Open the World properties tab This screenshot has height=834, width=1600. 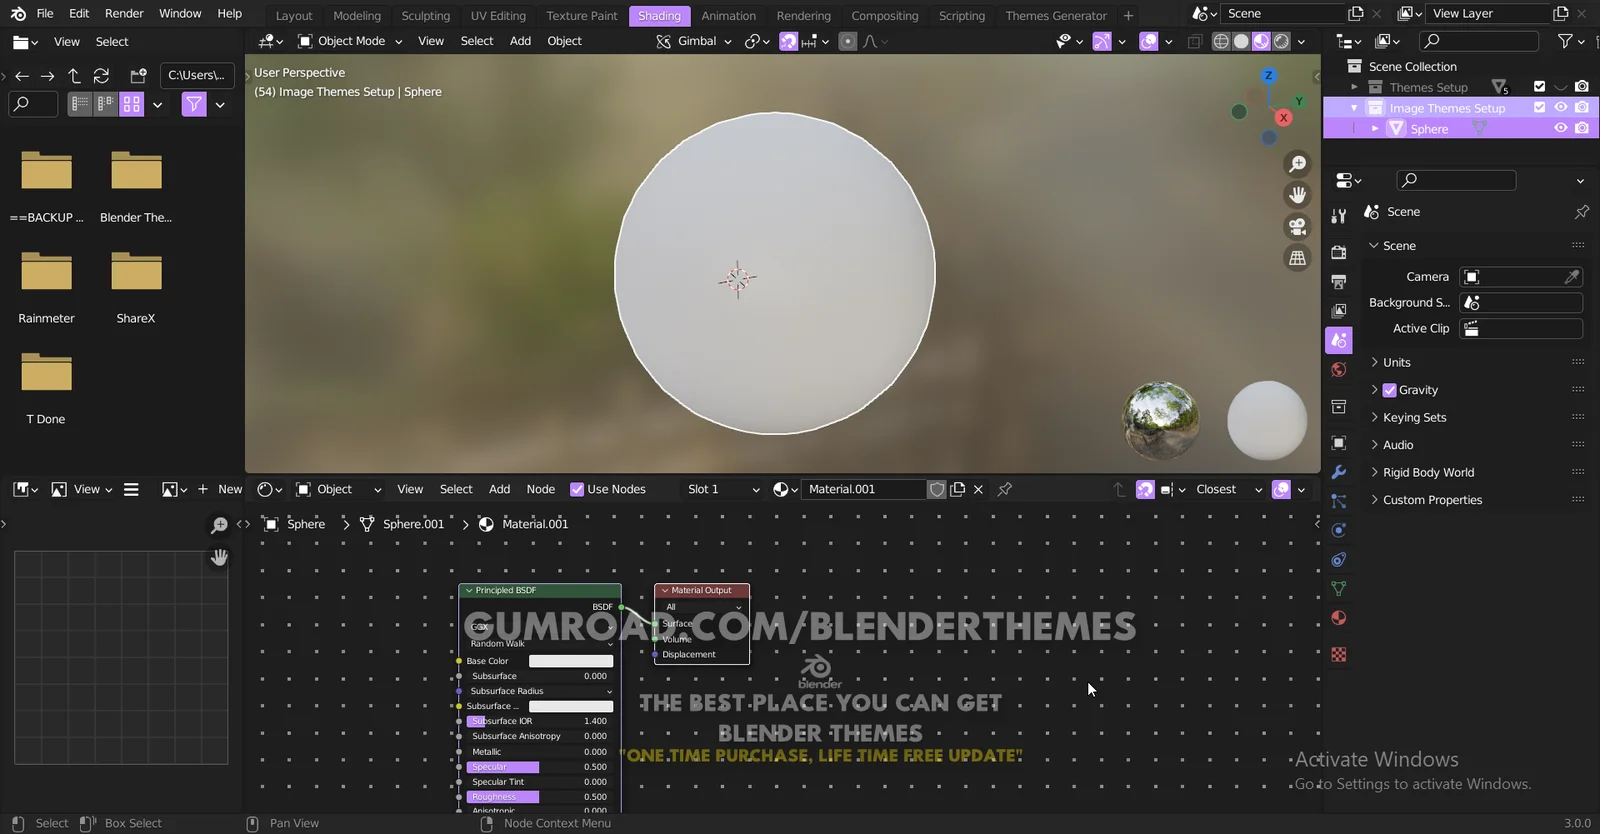(1339, 370)
